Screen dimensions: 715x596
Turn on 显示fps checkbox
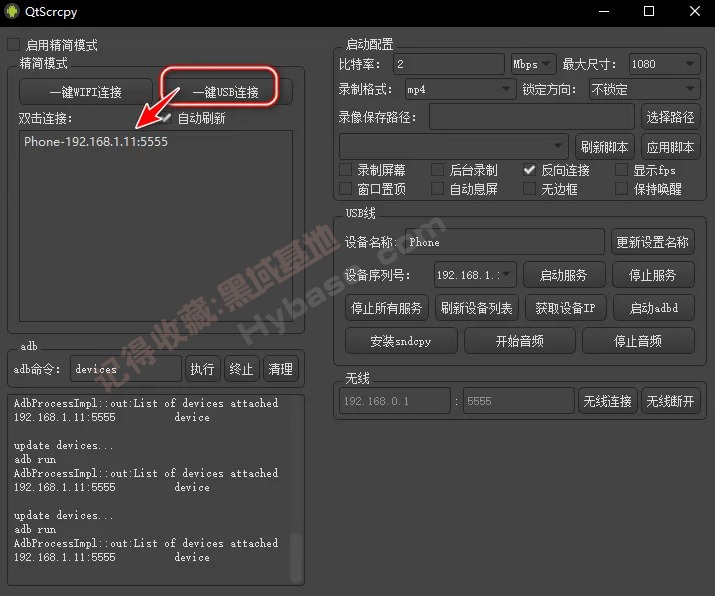(621, 170)
